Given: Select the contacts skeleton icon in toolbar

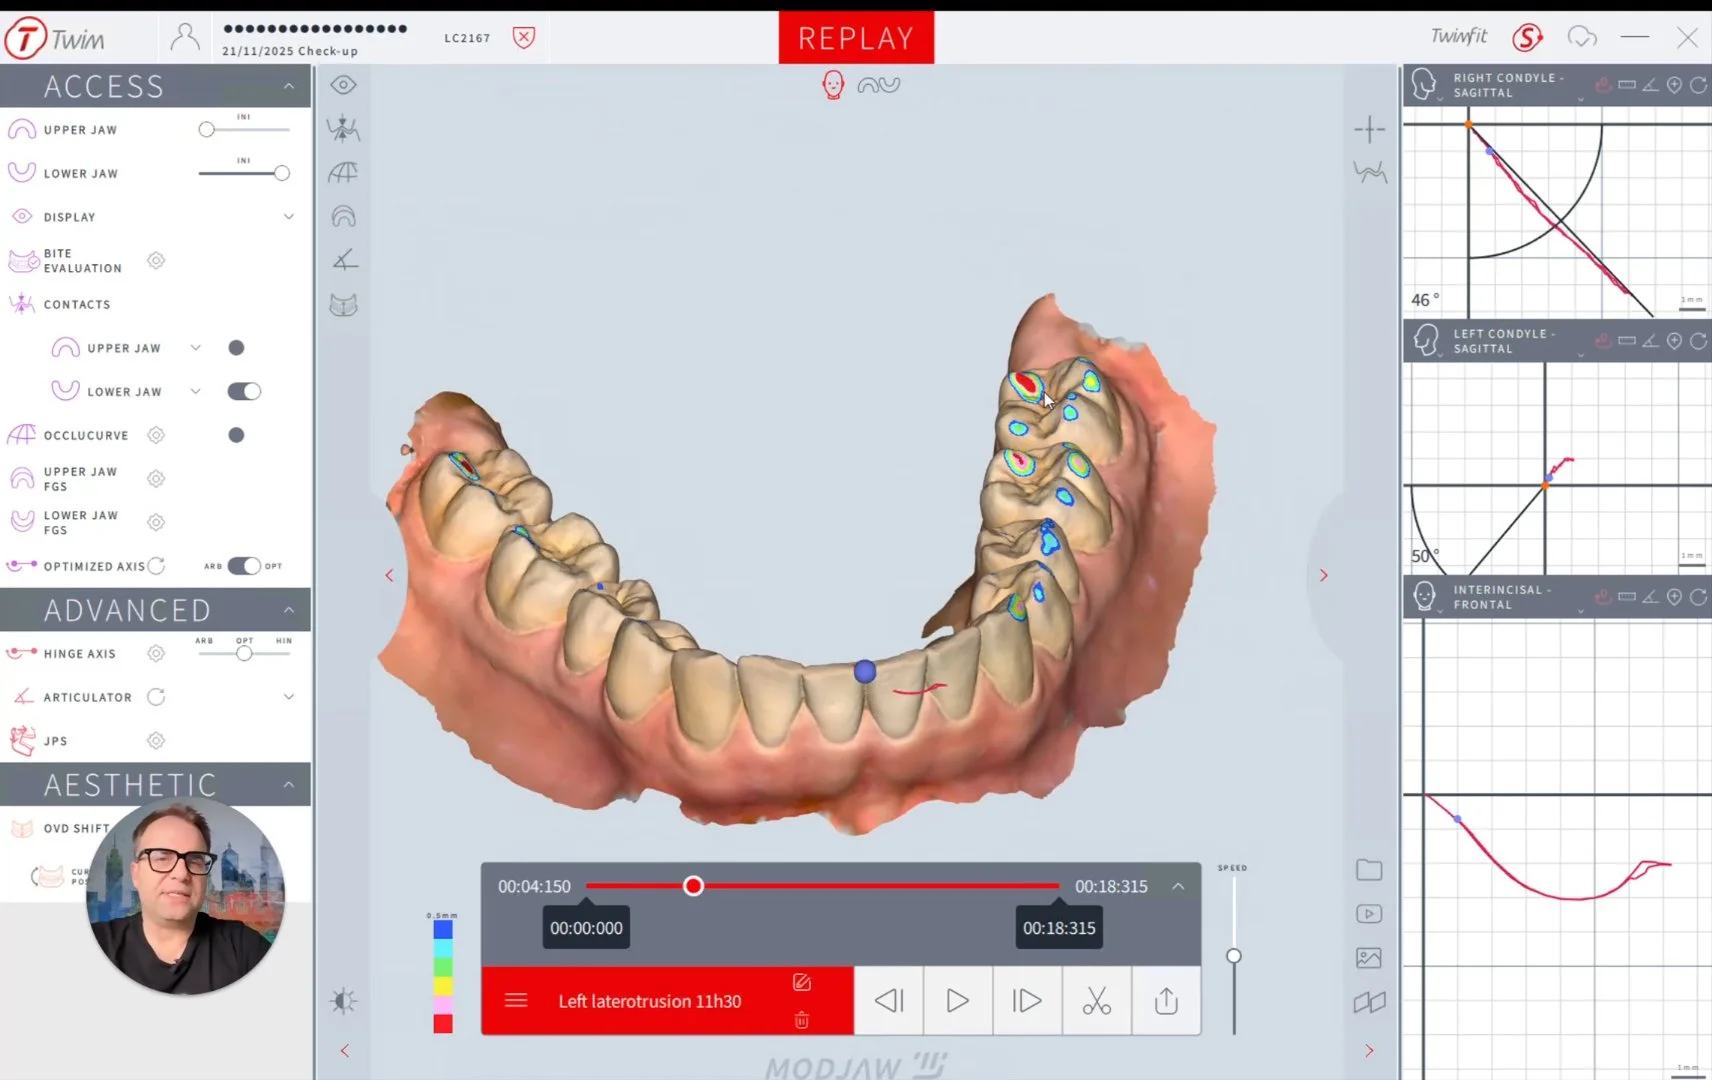Looking at the screenshot, I should [x=343, y=128].
